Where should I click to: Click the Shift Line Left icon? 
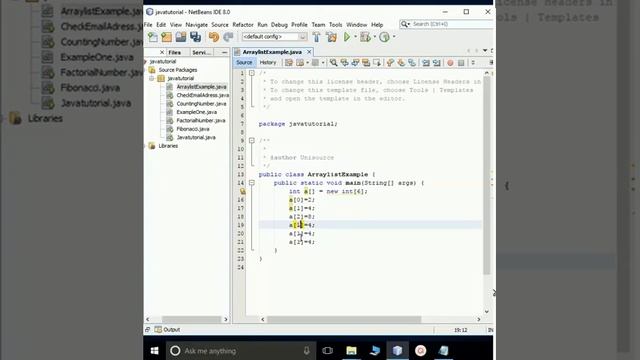(x=426, y=62)
